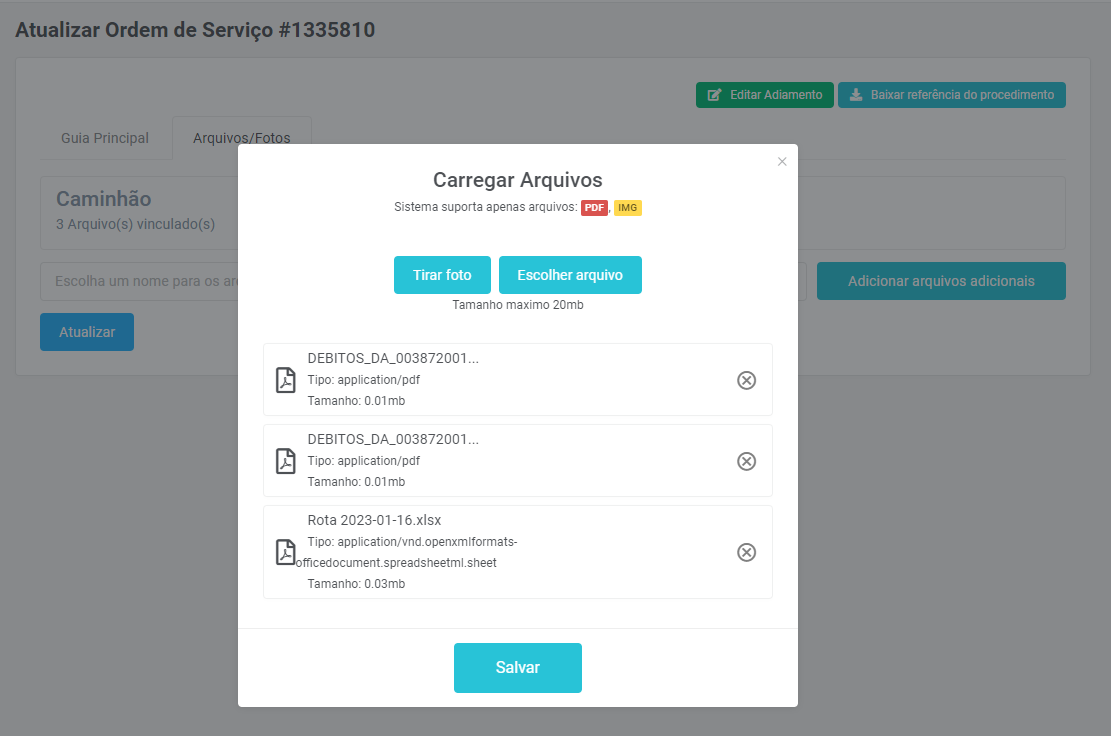This screenshot has height=736, width=1111.
Task: Click the file icon of first DEBITOS_DA entry
Action: click(286, 380)
